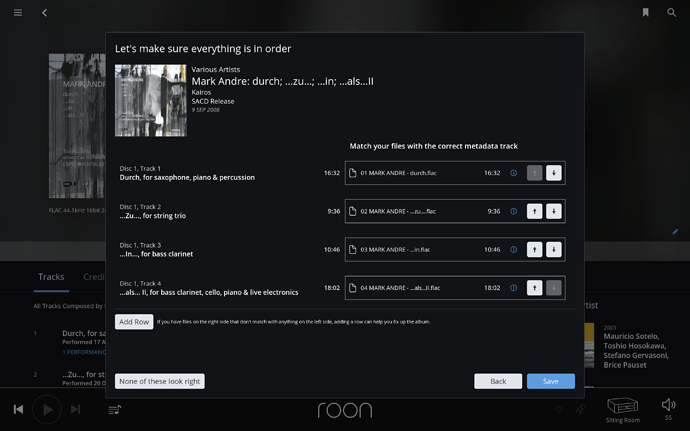Go back with the back arrow

pos(44,13)
